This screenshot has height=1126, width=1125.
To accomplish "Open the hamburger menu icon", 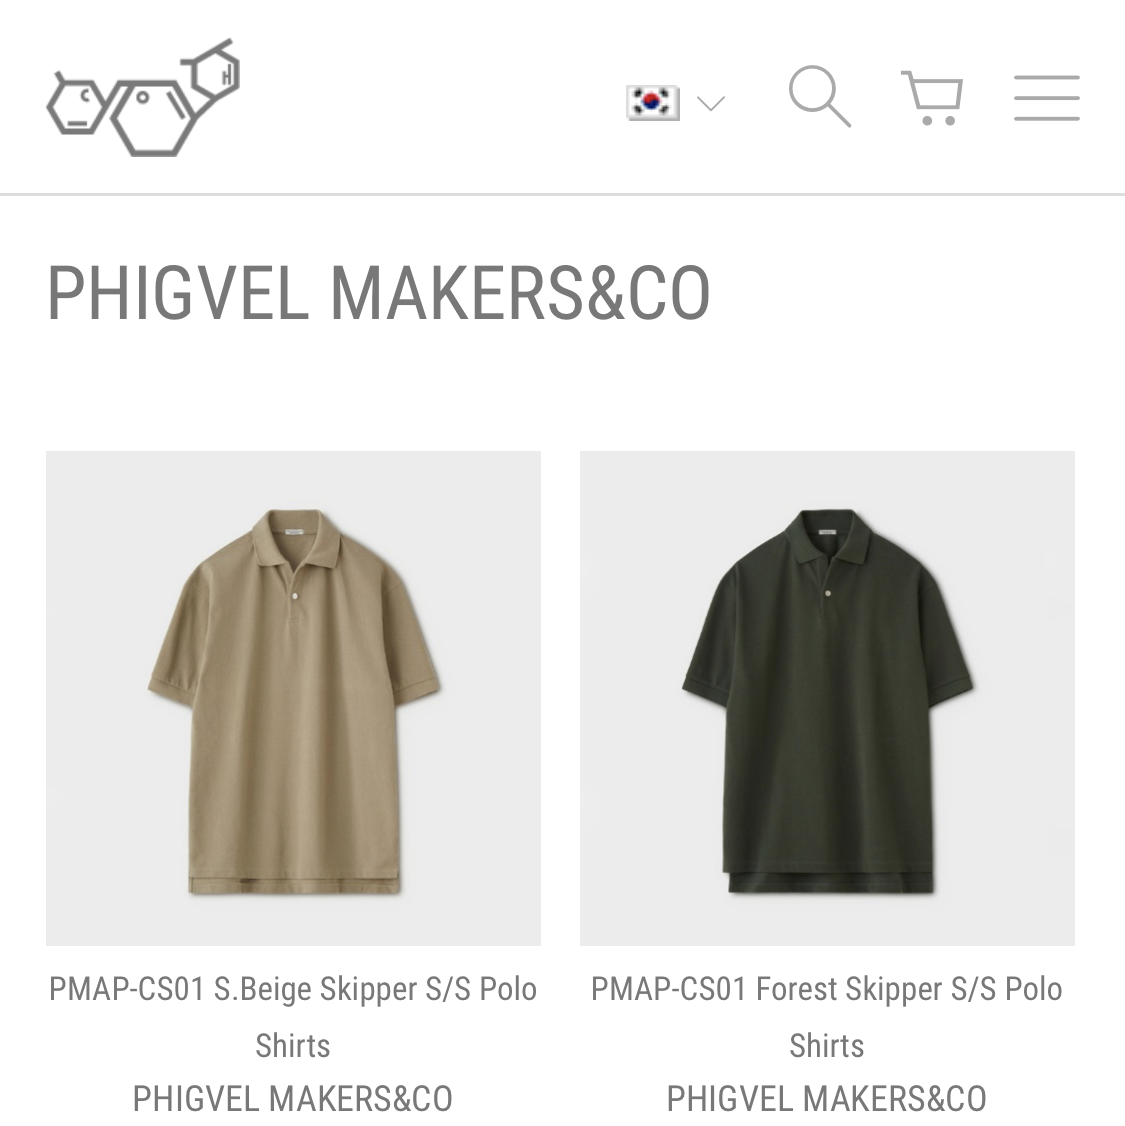I will pos(1047,98).
